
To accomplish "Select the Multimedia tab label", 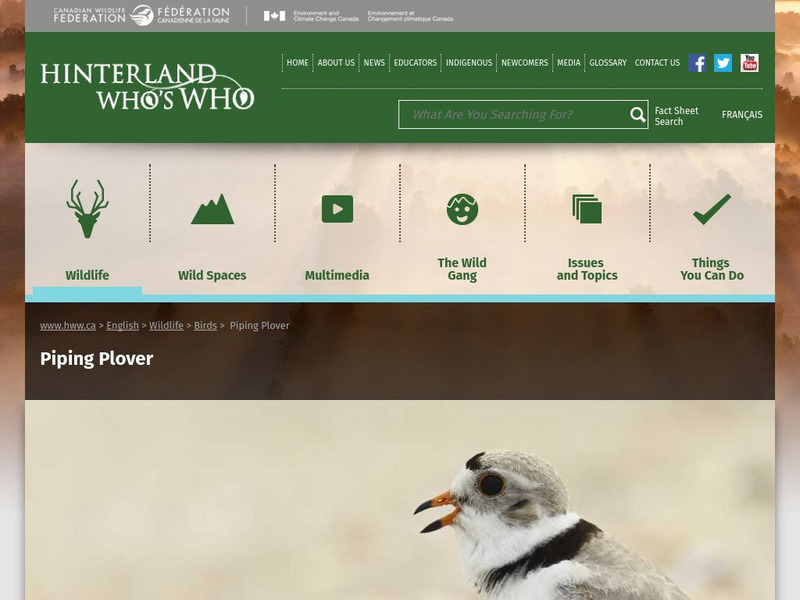I will [x=337, y=276].
